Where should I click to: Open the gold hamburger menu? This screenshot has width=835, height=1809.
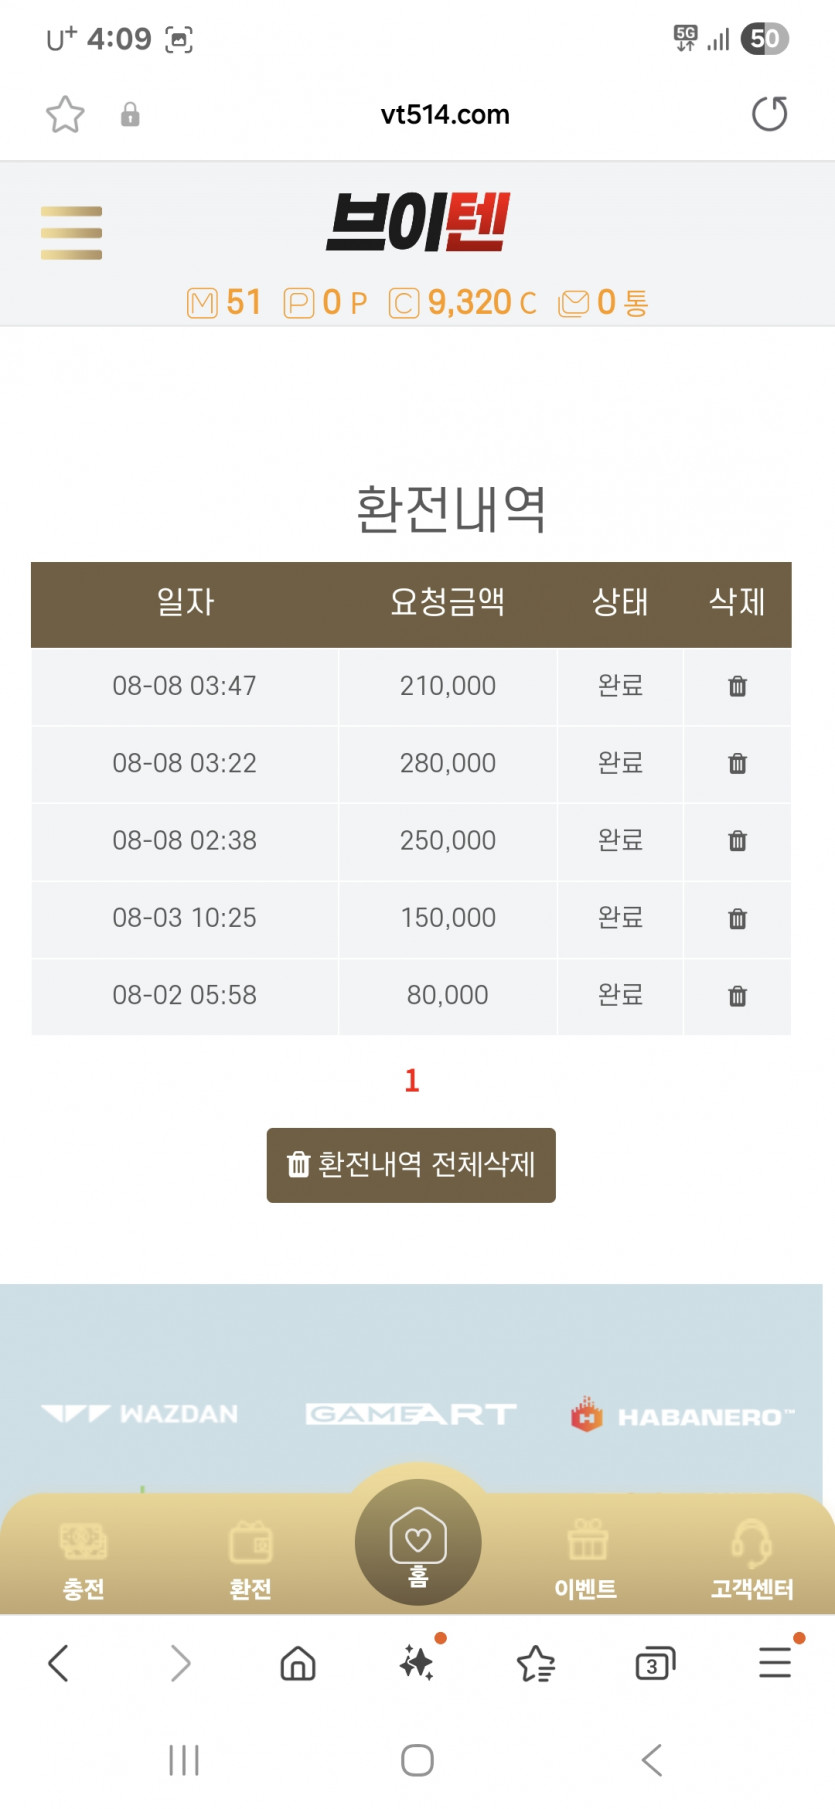click(71, 233)
